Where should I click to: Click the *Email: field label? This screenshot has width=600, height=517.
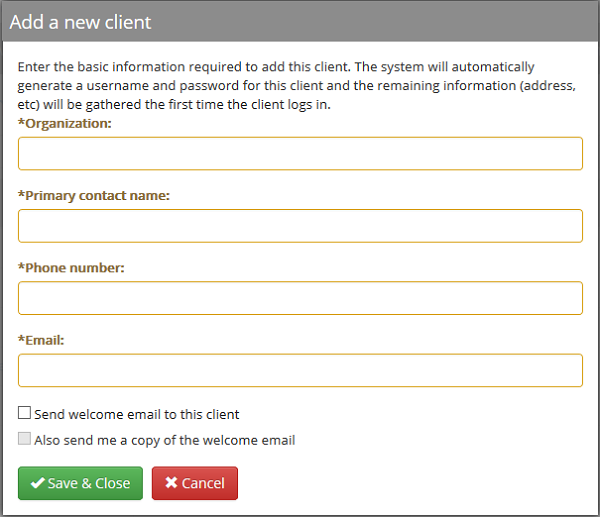[44, 340]
